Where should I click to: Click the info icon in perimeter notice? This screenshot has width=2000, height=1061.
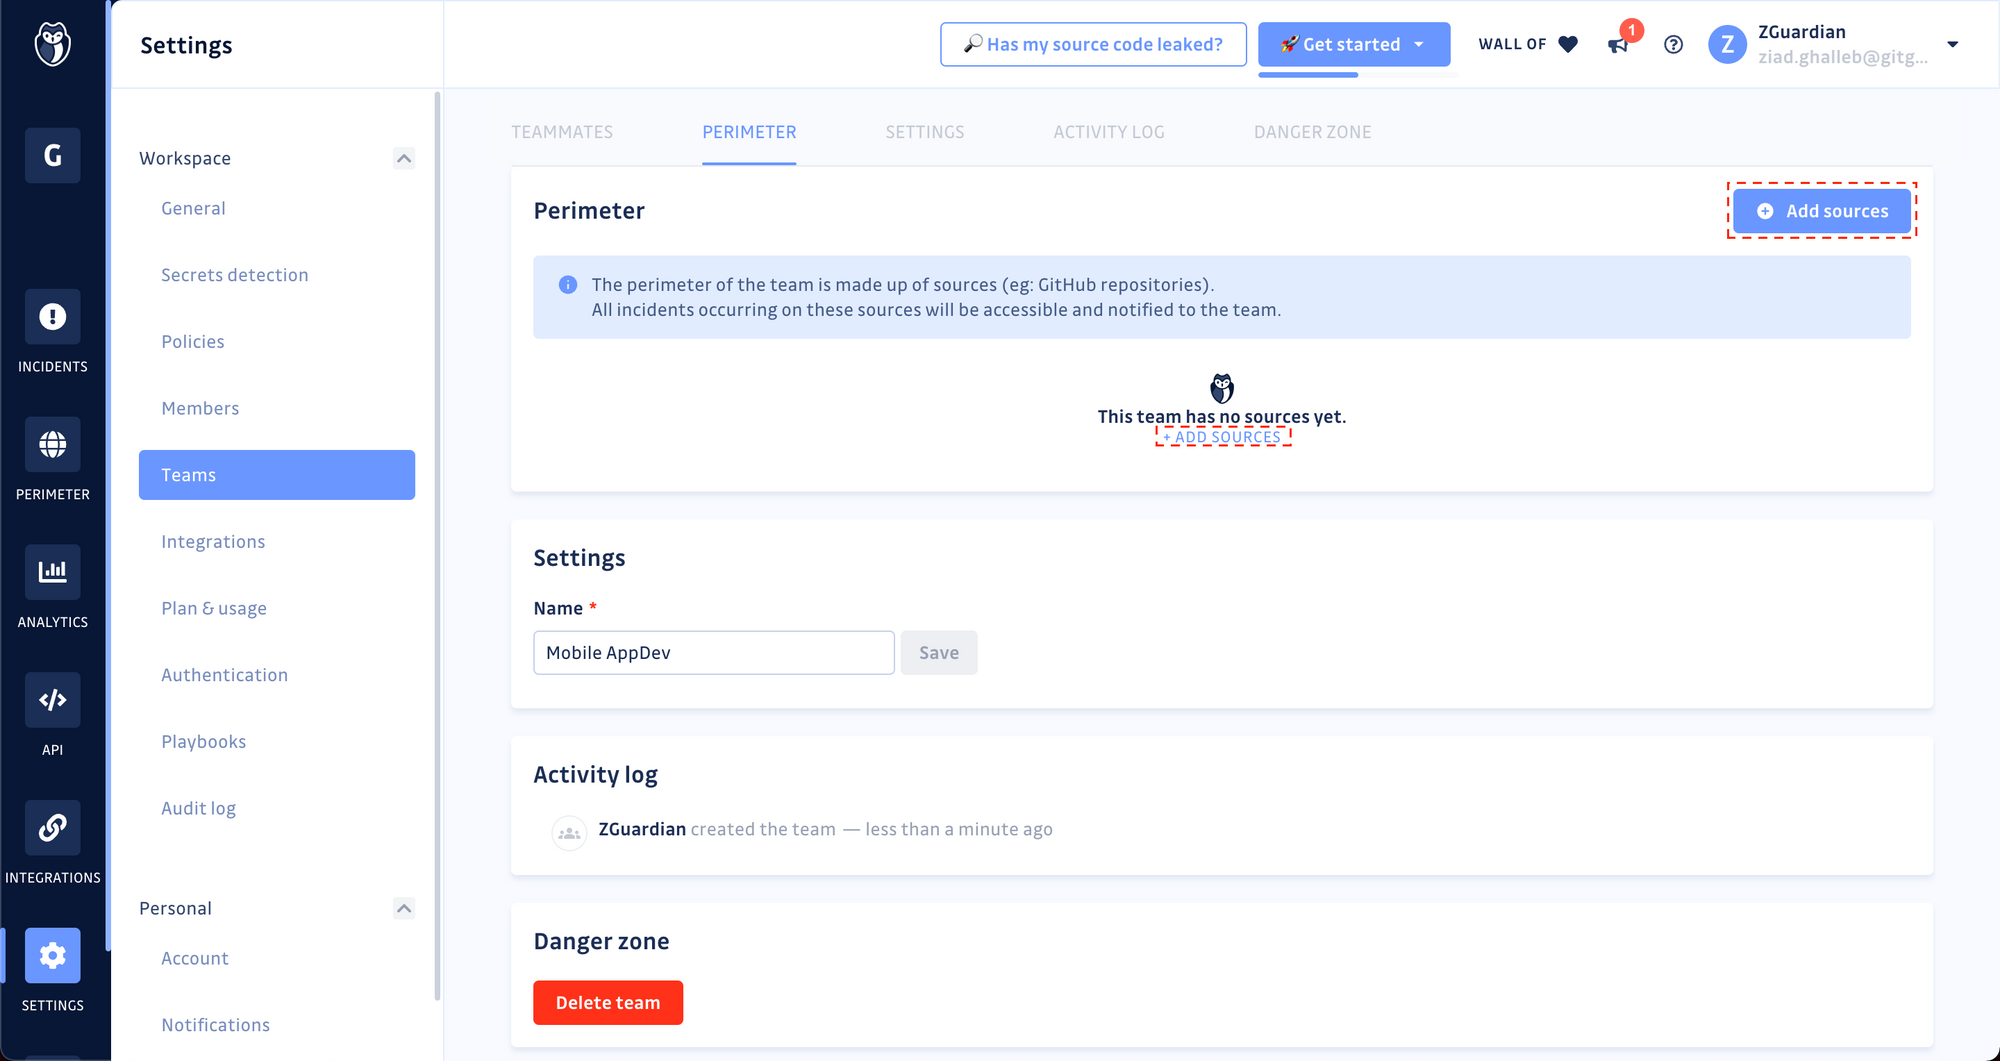tap(568, 285)
